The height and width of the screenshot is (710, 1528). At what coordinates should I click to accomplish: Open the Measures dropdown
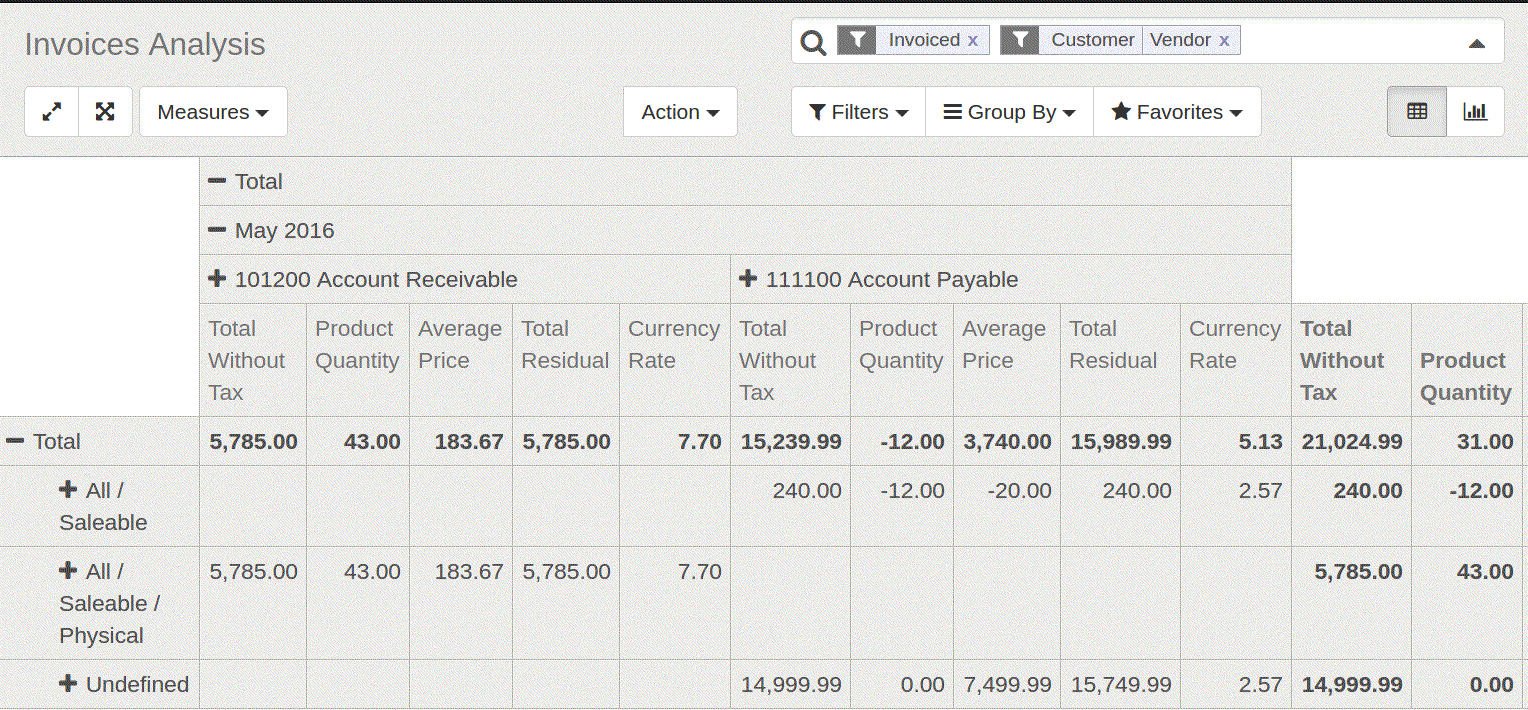[x=213, y=112]
